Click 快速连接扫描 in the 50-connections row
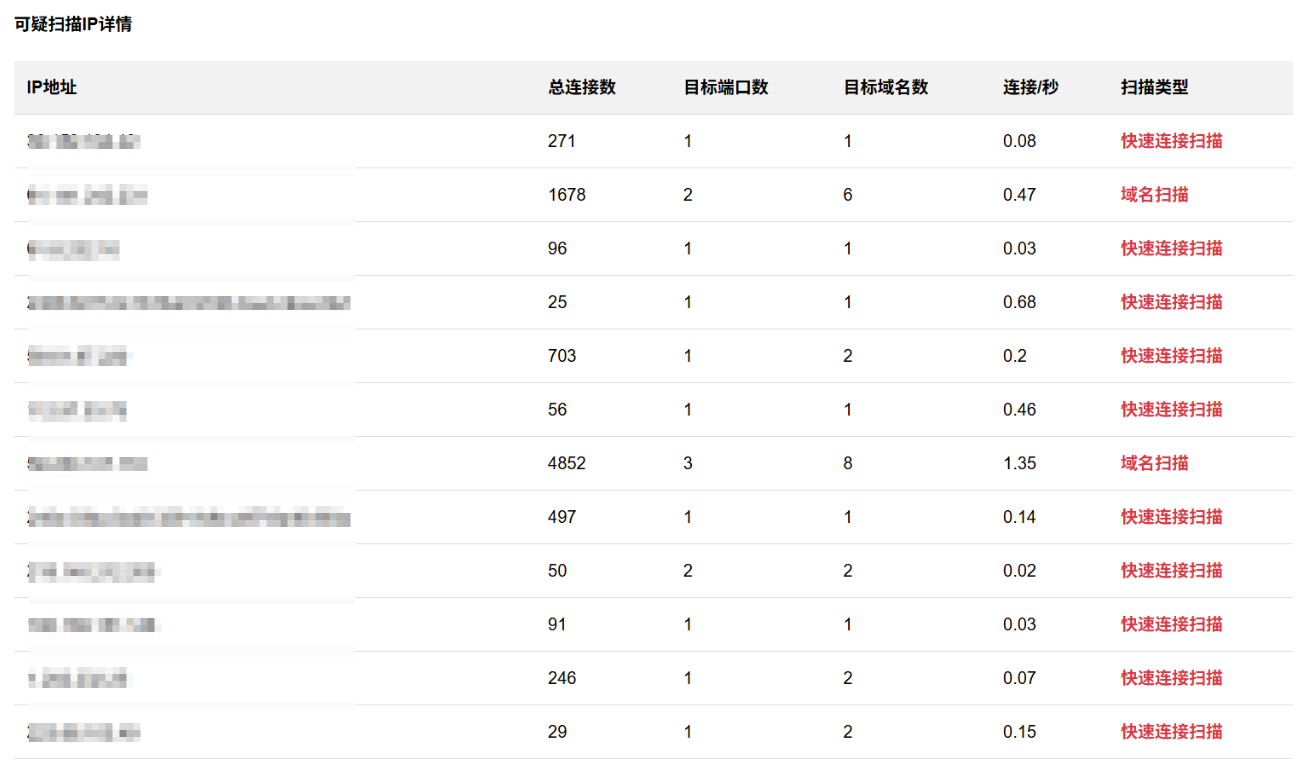The image size is (1314, 768). (x=1172, y=570)
